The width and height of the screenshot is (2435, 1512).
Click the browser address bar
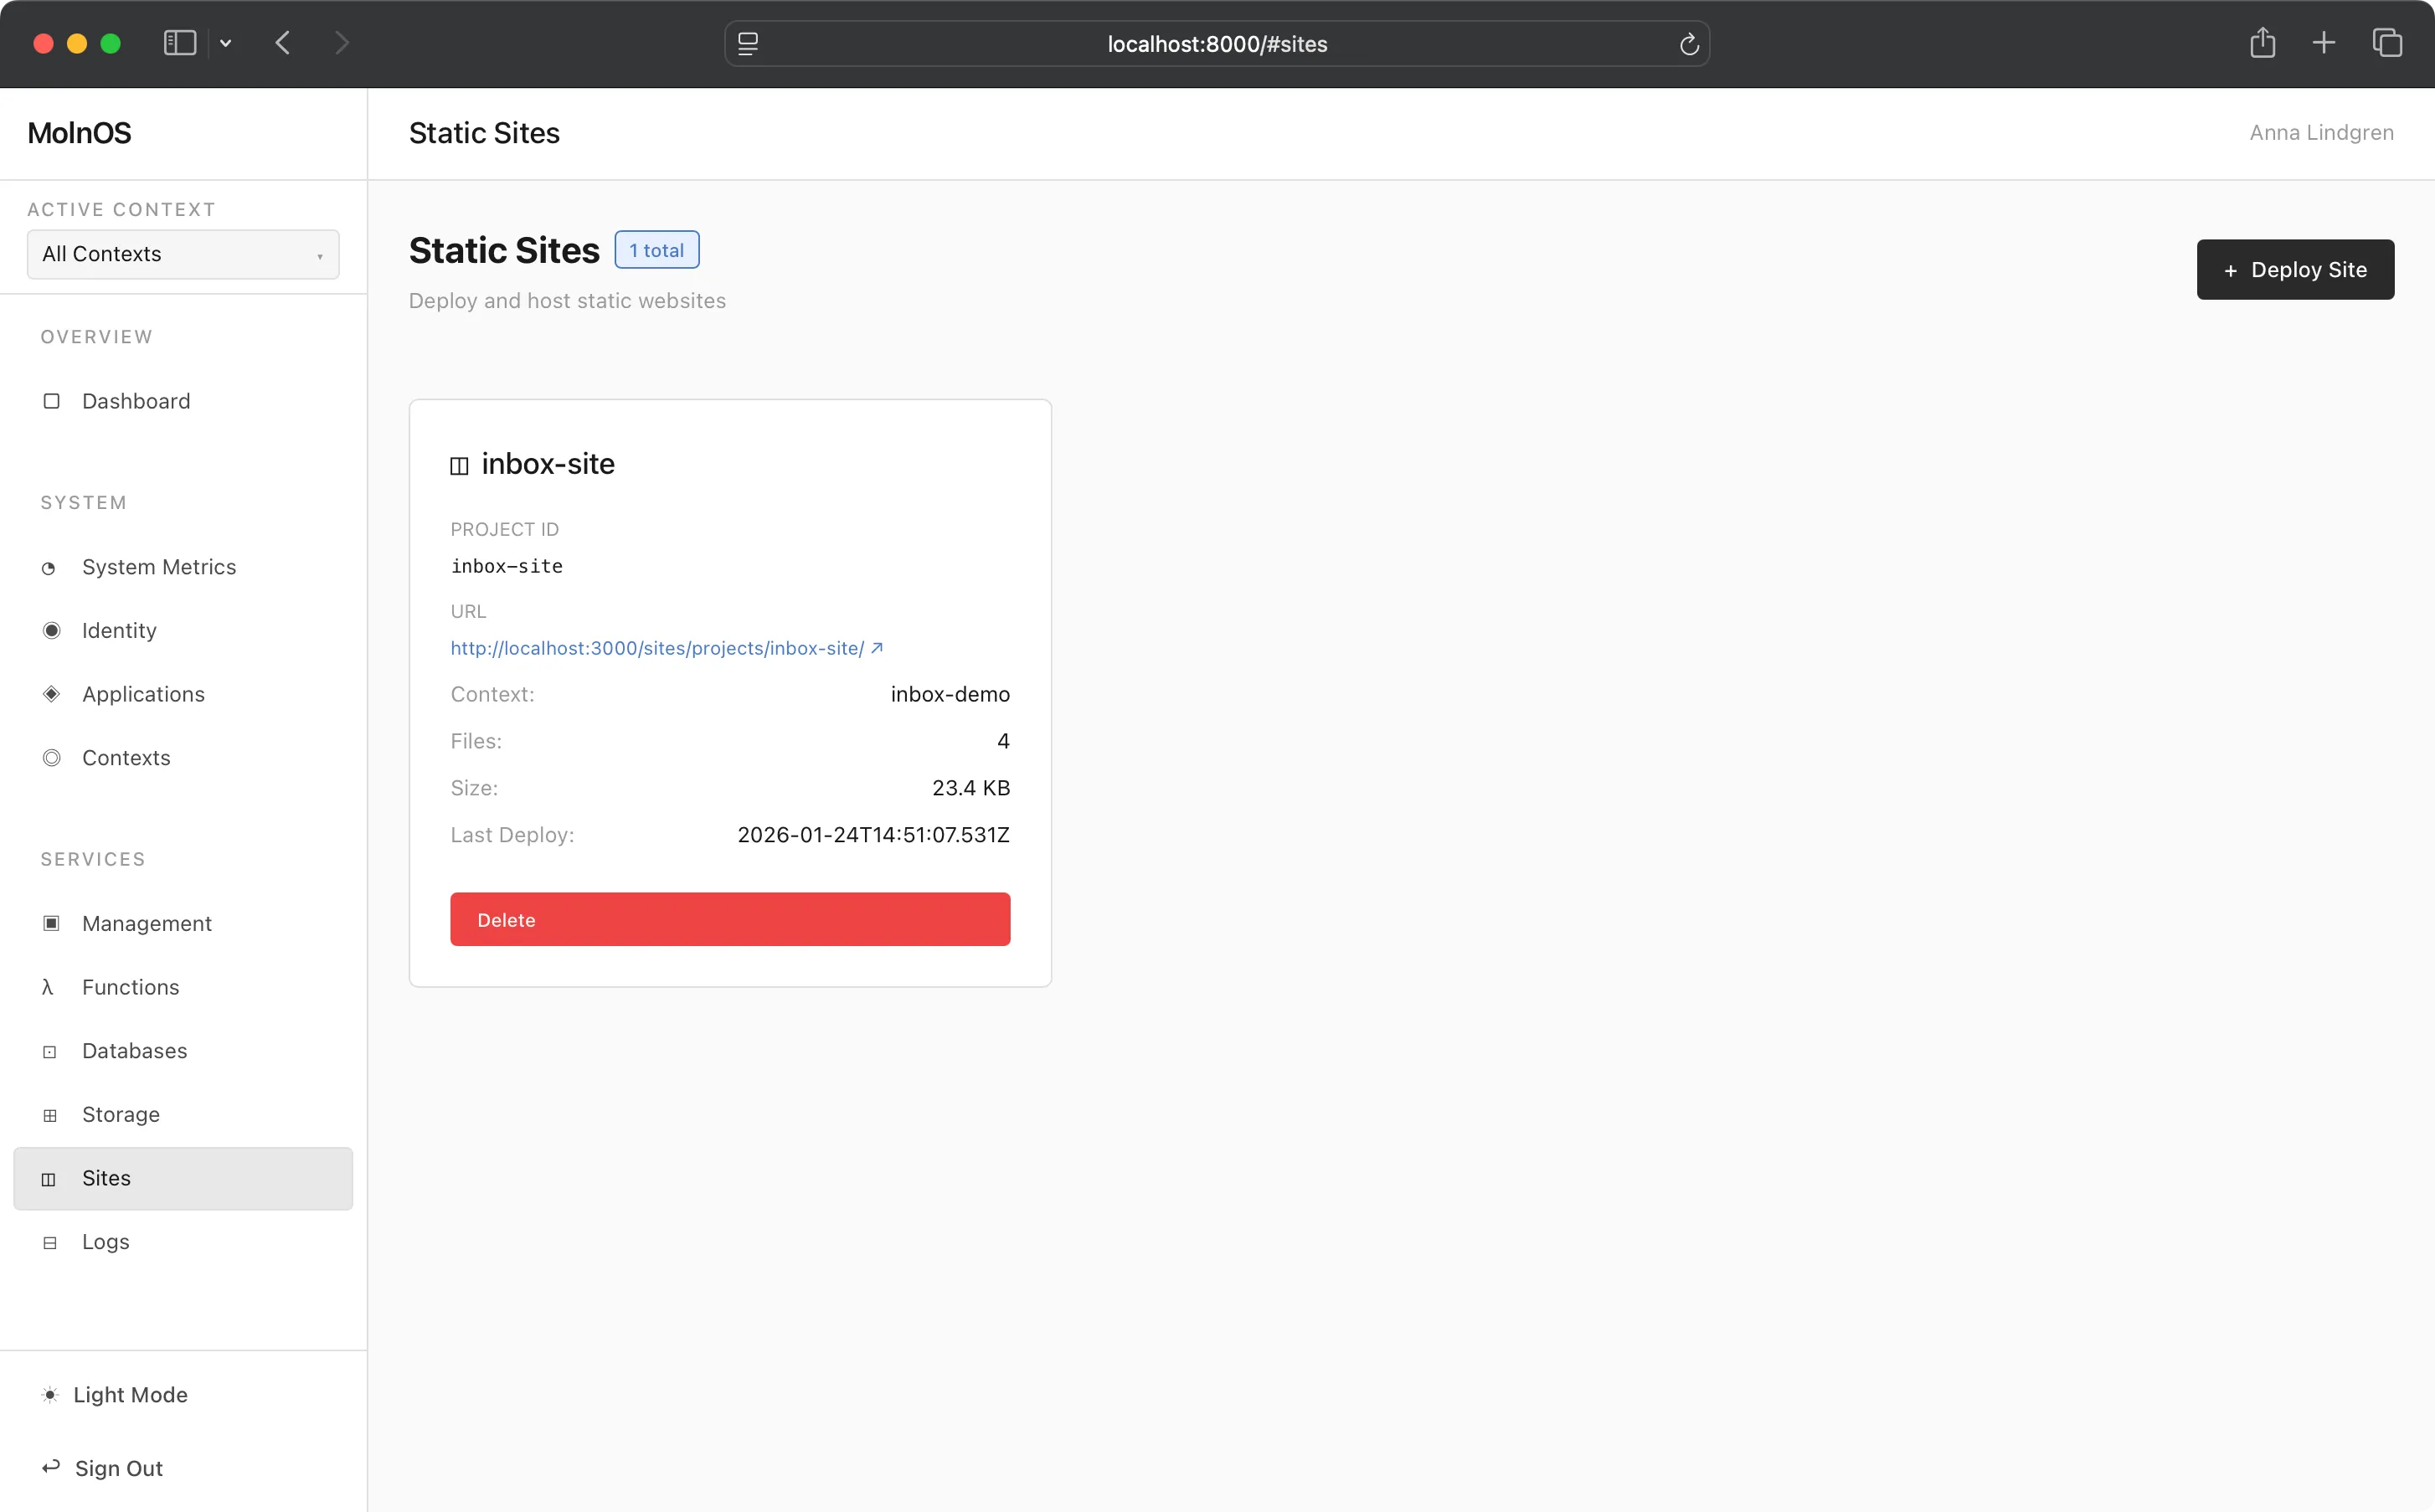(1216, 44)
